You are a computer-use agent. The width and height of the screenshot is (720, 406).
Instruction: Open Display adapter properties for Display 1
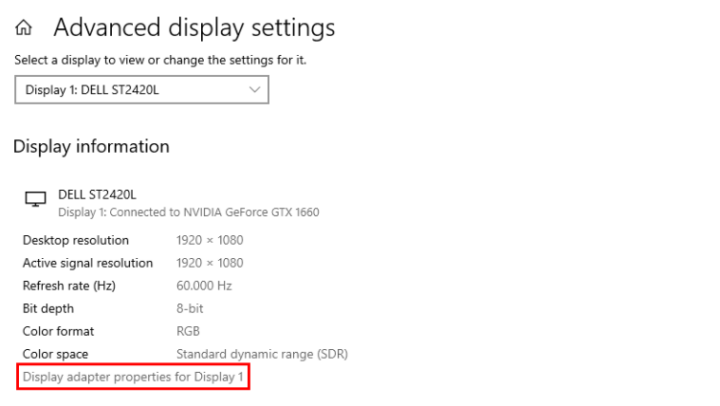pyautogui.click(x=133, y=377)
